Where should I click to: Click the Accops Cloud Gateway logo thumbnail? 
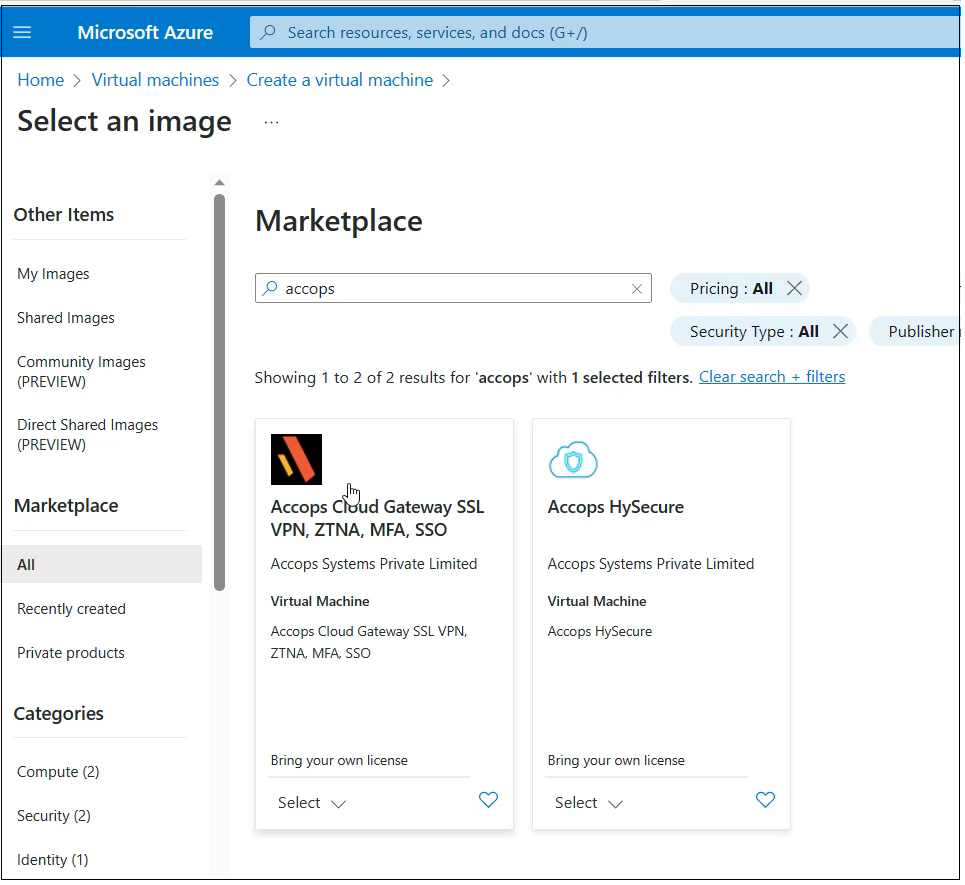coord(297,461)
